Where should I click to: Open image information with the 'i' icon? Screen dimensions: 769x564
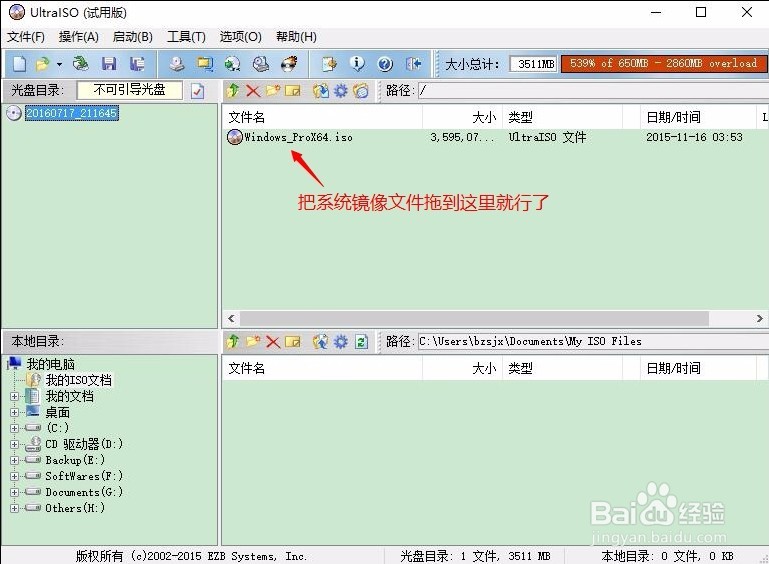pyautogui.click(x=357, y=64)
